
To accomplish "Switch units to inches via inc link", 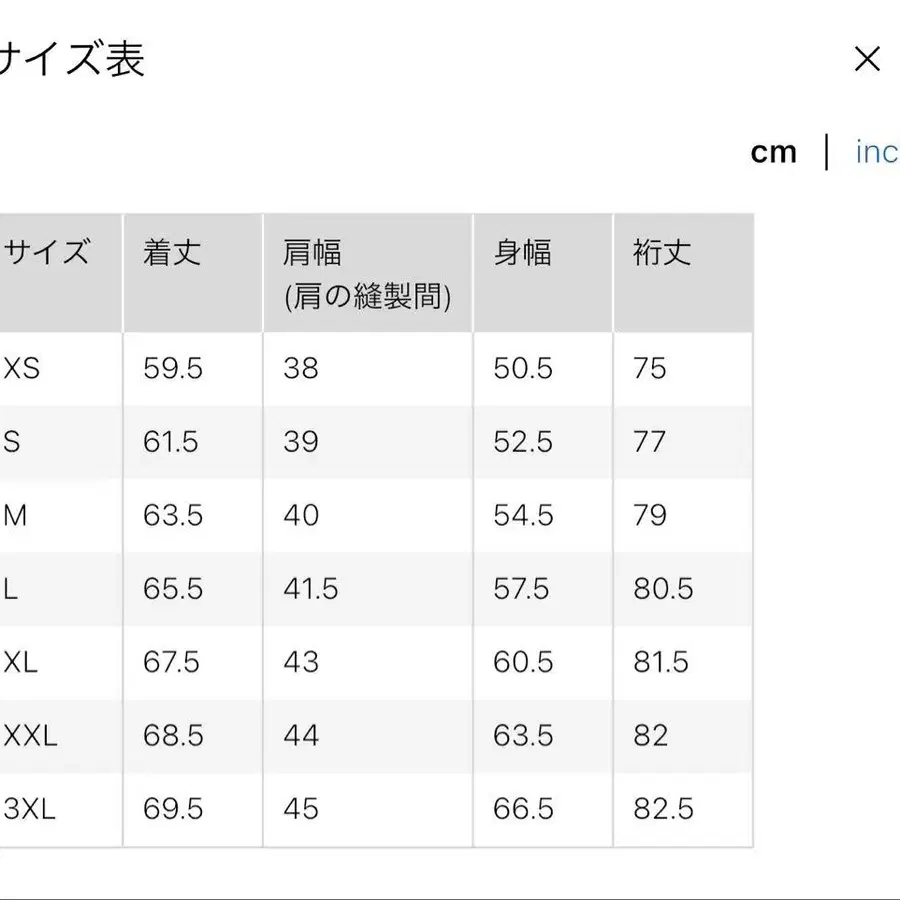I will click(x=877, y=152).
